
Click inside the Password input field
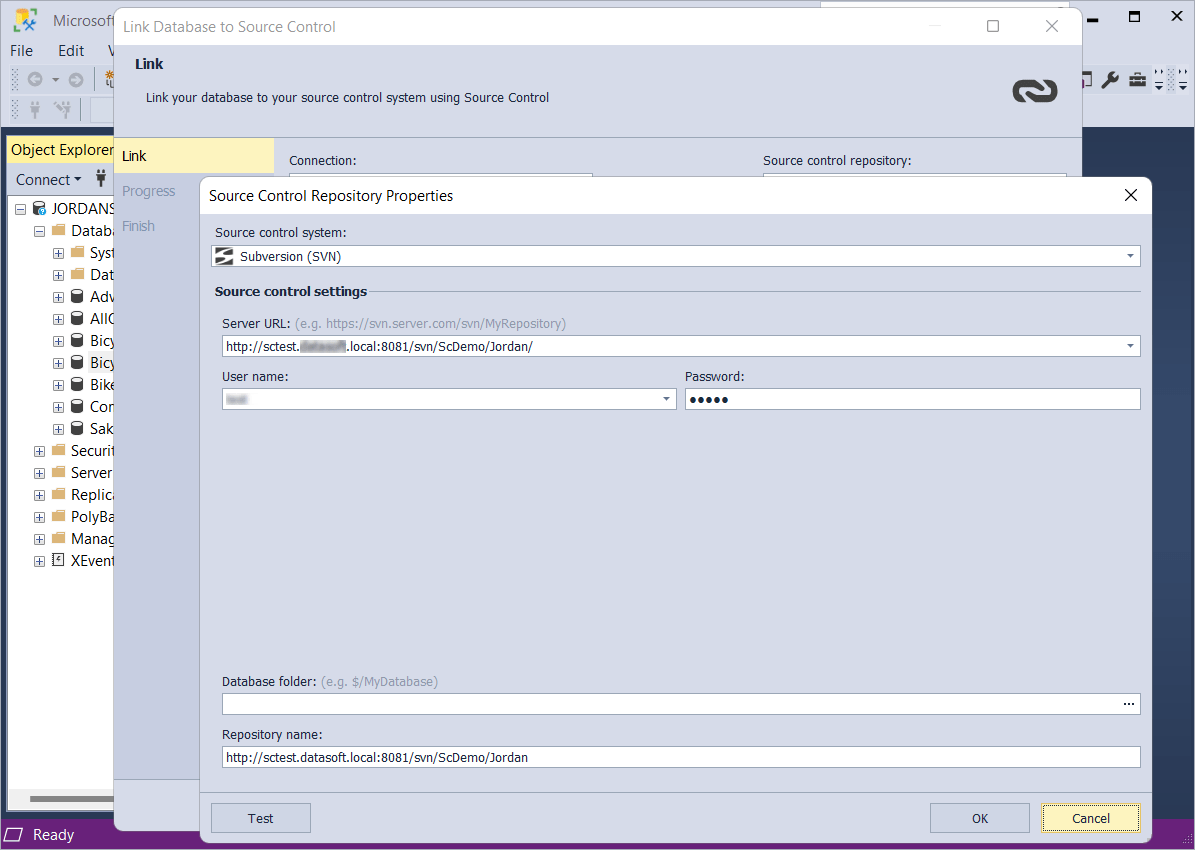point(911,399)
